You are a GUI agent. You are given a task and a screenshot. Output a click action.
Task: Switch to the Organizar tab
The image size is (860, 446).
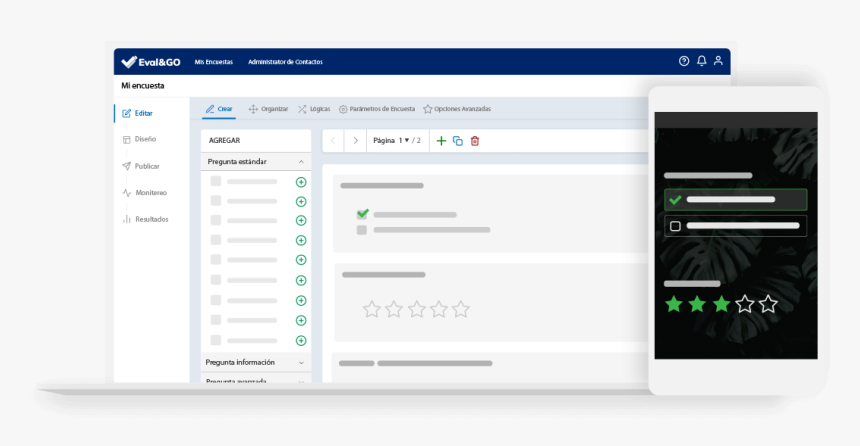click(x=268, y=109)
